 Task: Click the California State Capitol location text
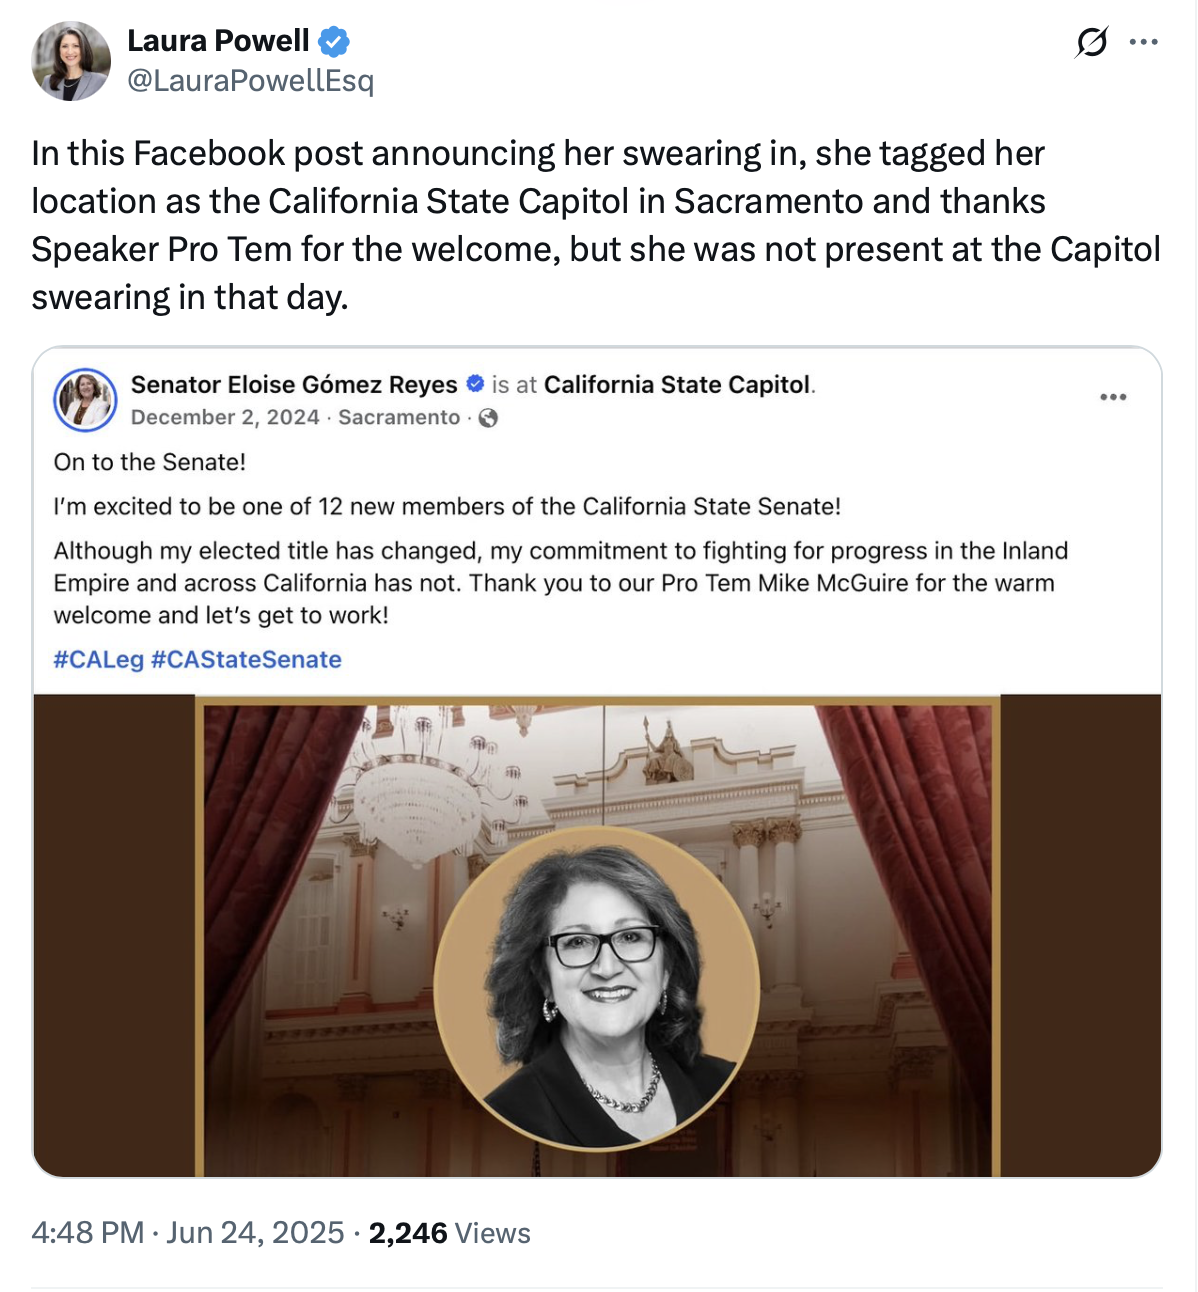[x=677, y=385]
